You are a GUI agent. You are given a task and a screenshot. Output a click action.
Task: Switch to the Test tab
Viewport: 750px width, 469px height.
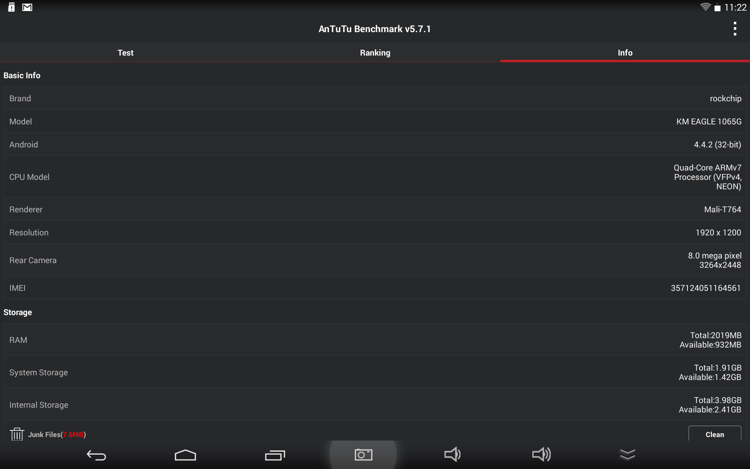(x=125, y=53)
